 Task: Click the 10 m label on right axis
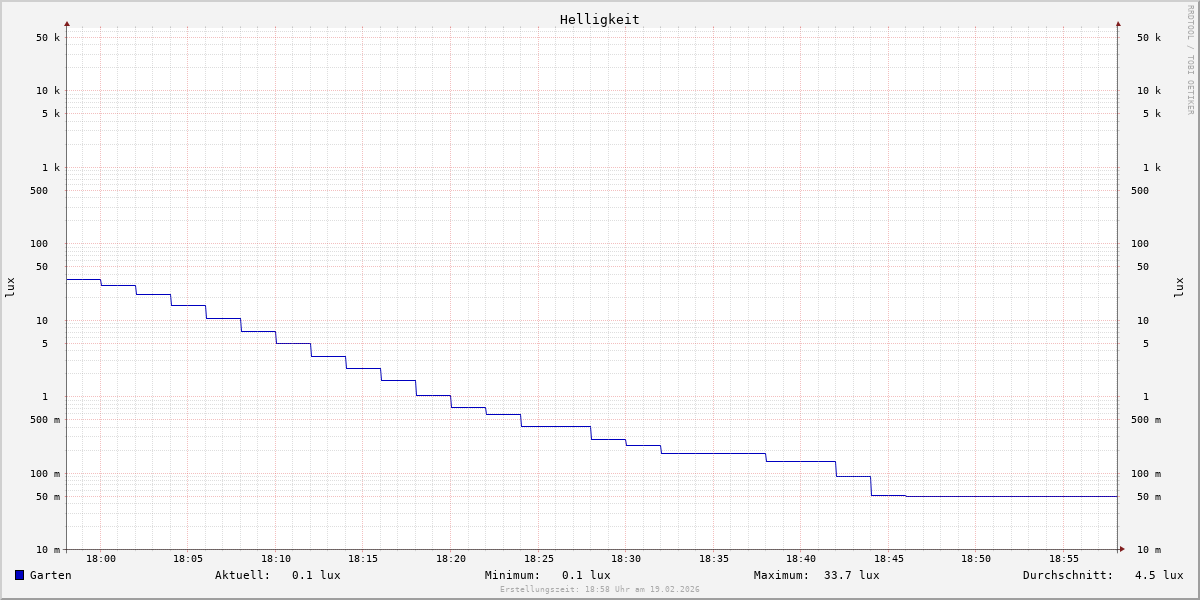tap(1148, 550)
